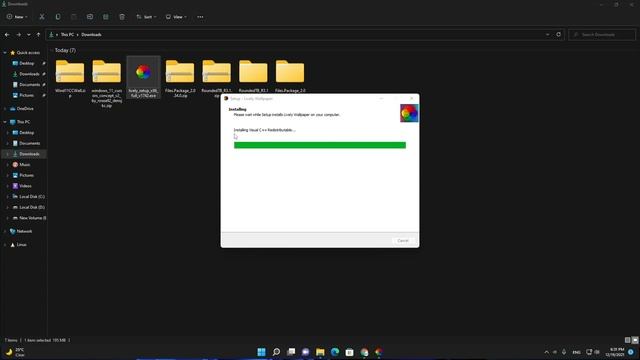
Task: Collapse the Quick access tree
Action: click(x=5, y=53)
